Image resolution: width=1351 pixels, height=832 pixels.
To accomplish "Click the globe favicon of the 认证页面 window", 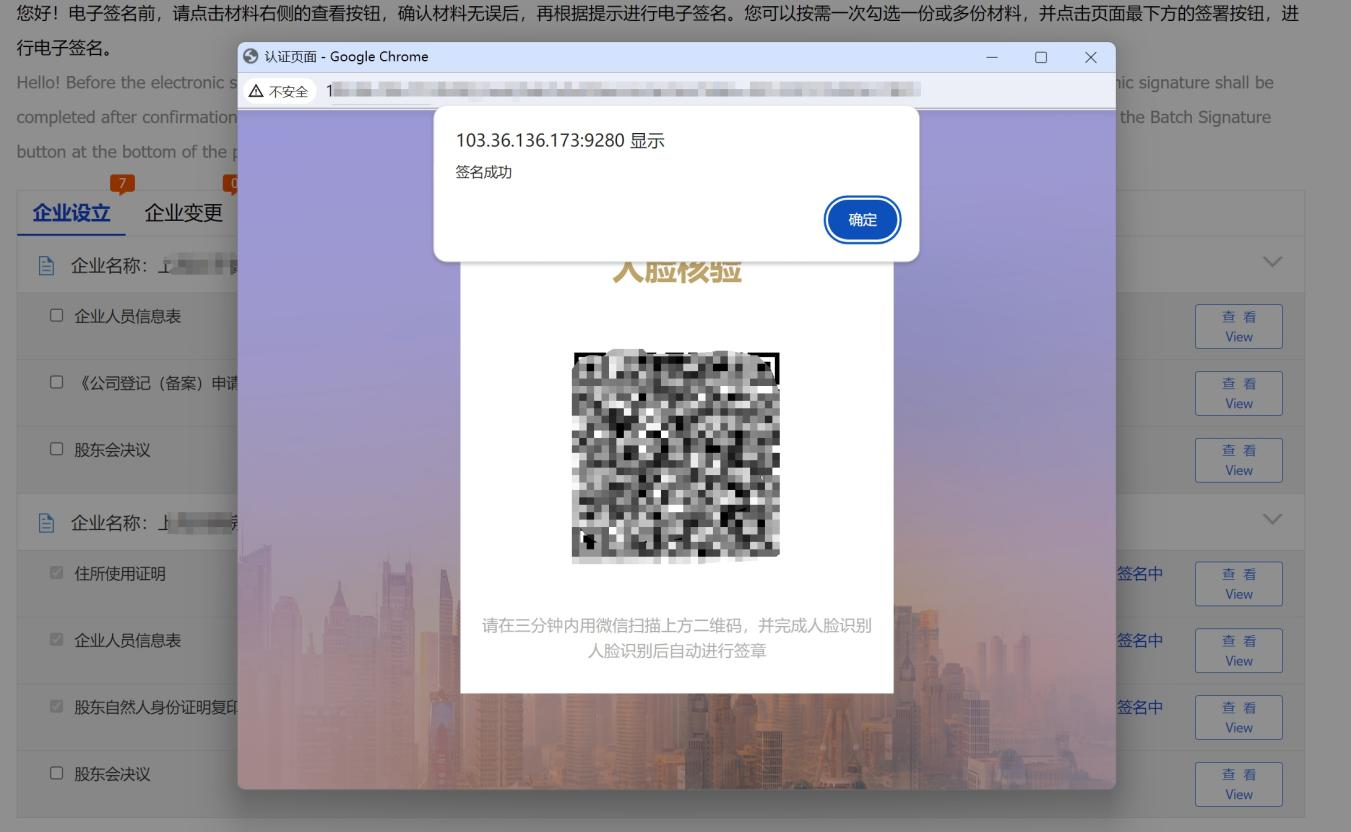I will click(x=251, y=57).
